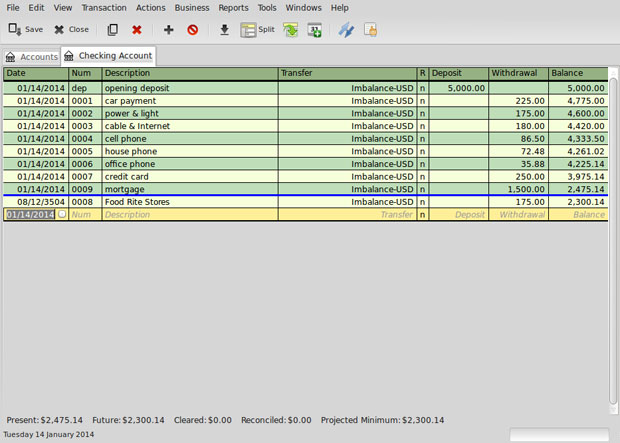Click the plus Enter transaction icon
The height and width of the screenshot is (443, 620).
(x=168, y=30)
